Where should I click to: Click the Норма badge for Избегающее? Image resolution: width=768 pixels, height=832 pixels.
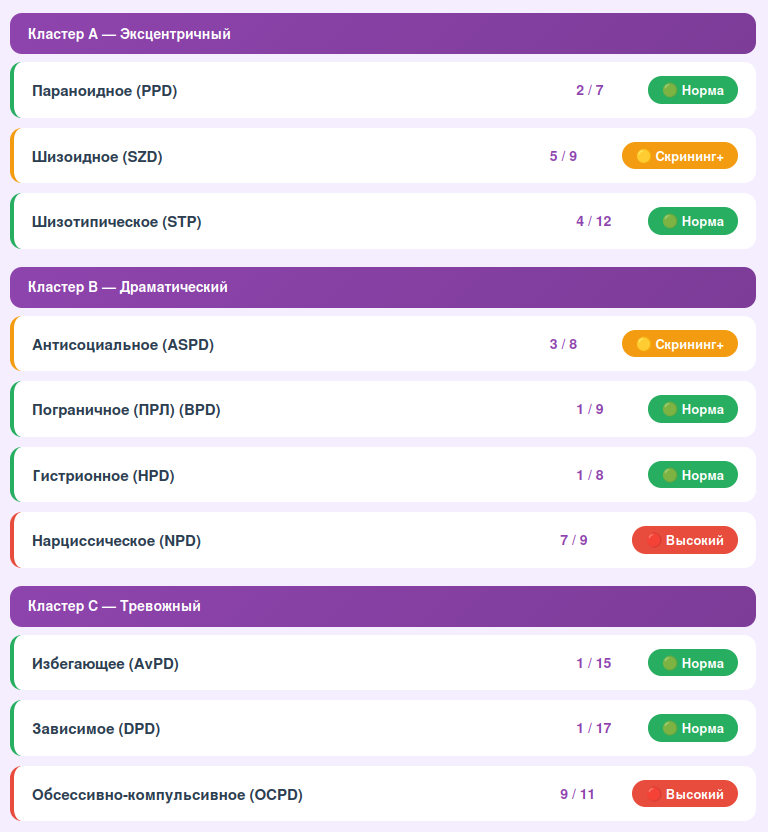[693, 663]
